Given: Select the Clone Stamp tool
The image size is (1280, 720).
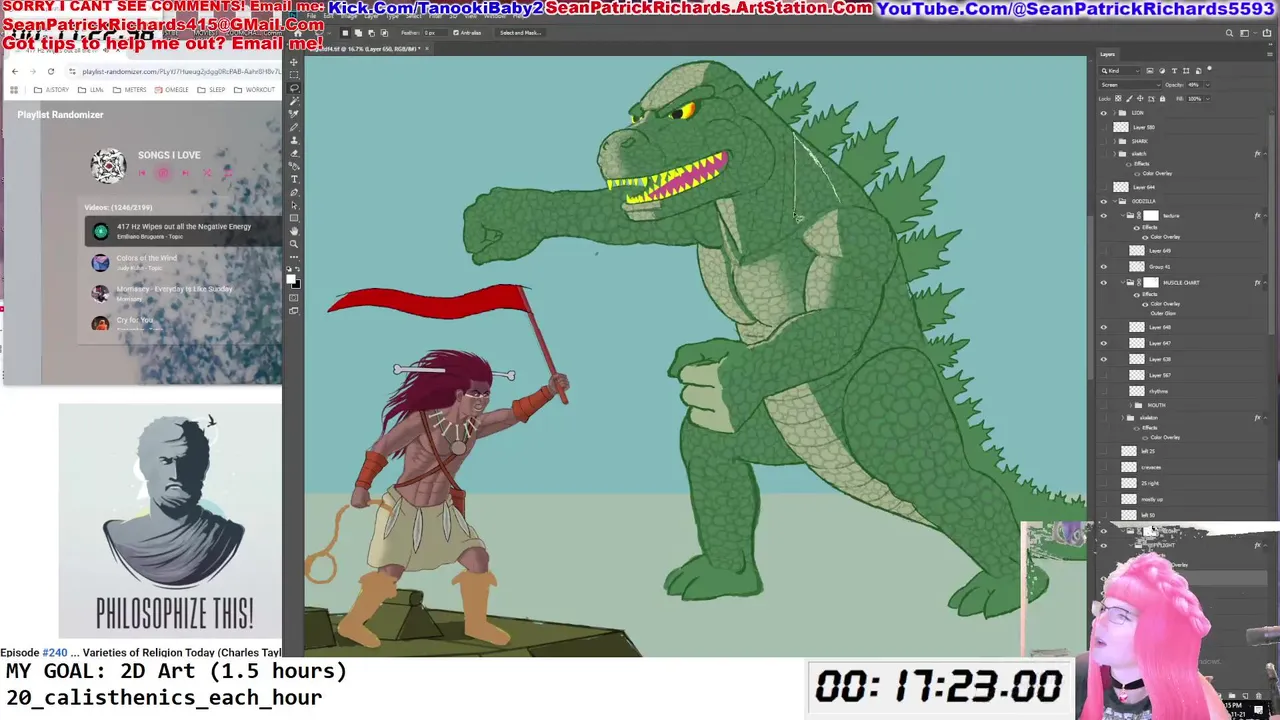Looking at the screenshot, I should (294, 140).
